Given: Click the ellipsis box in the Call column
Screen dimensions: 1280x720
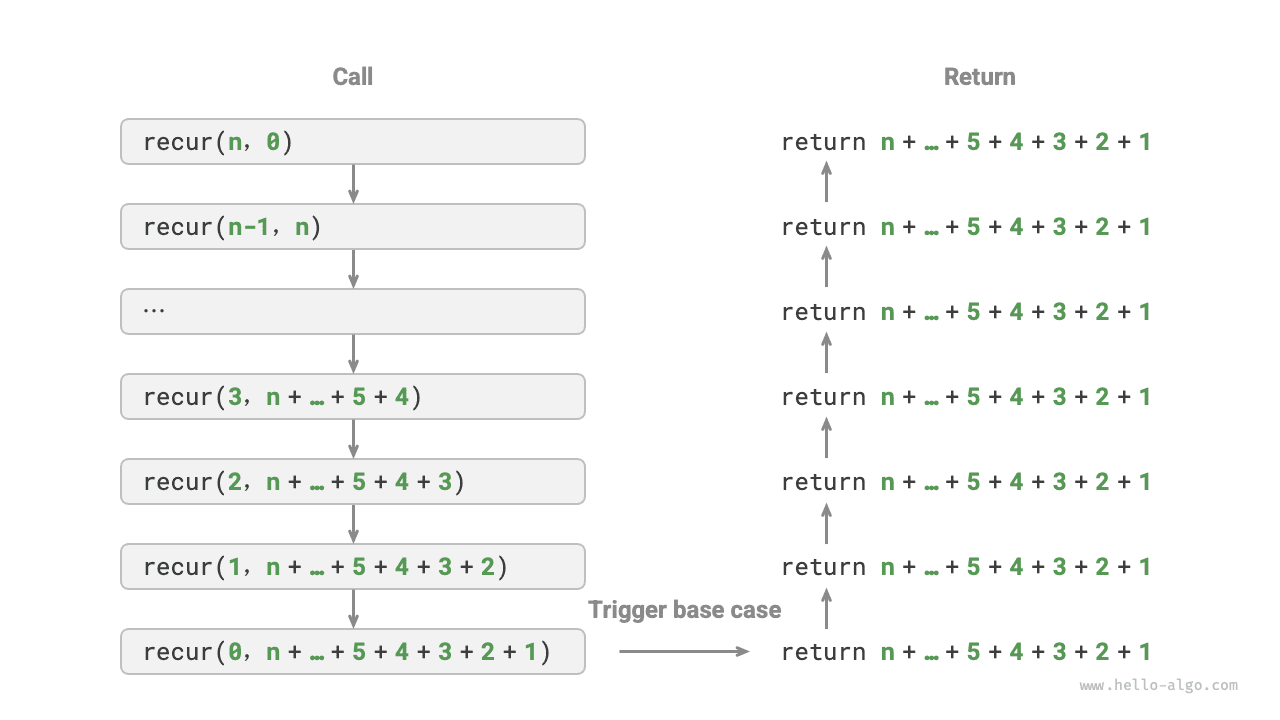Looking at the screenshot, I should point(352,312).
